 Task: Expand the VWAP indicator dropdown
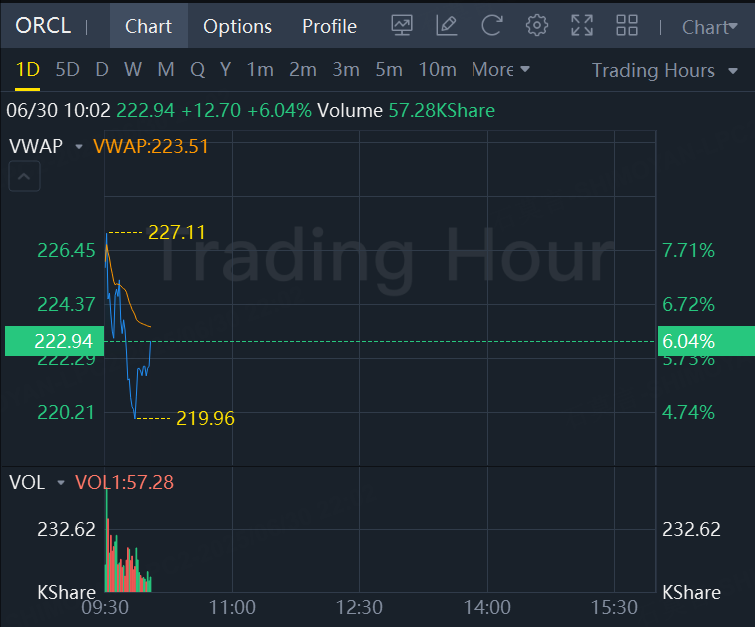(x=78, y=147)
